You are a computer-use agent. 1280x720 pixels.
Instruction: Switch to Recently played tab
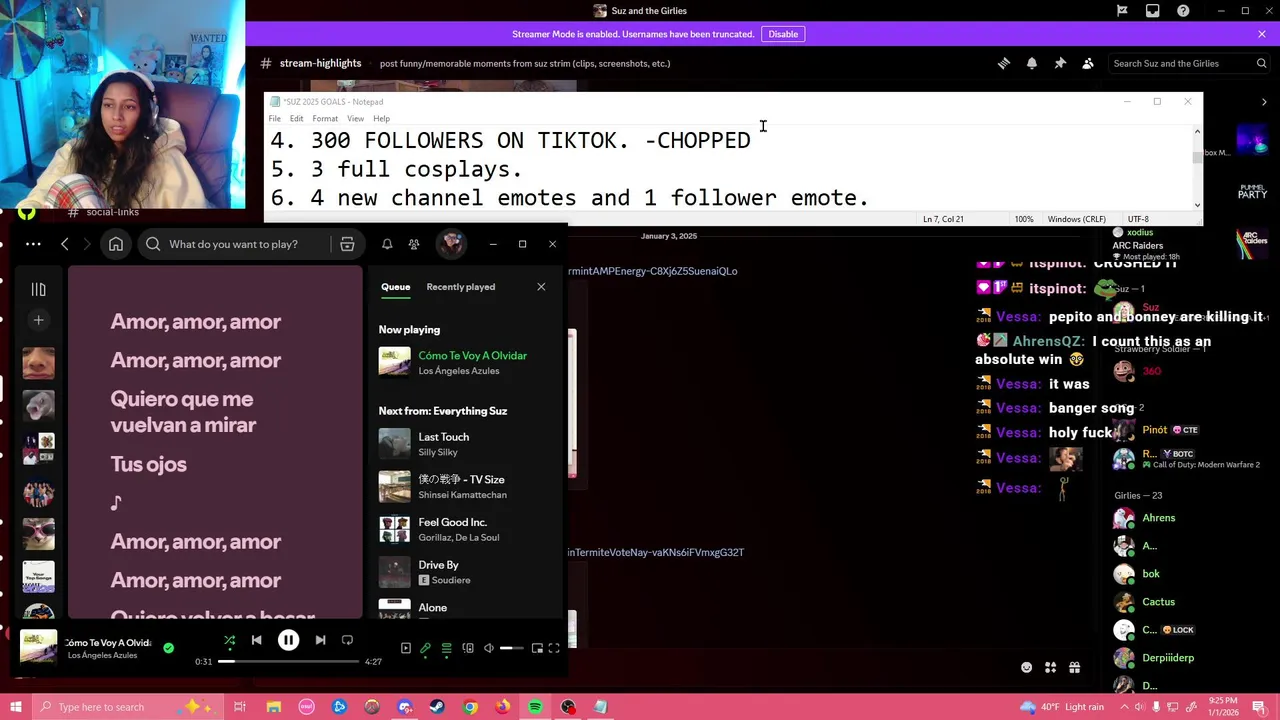461,287
